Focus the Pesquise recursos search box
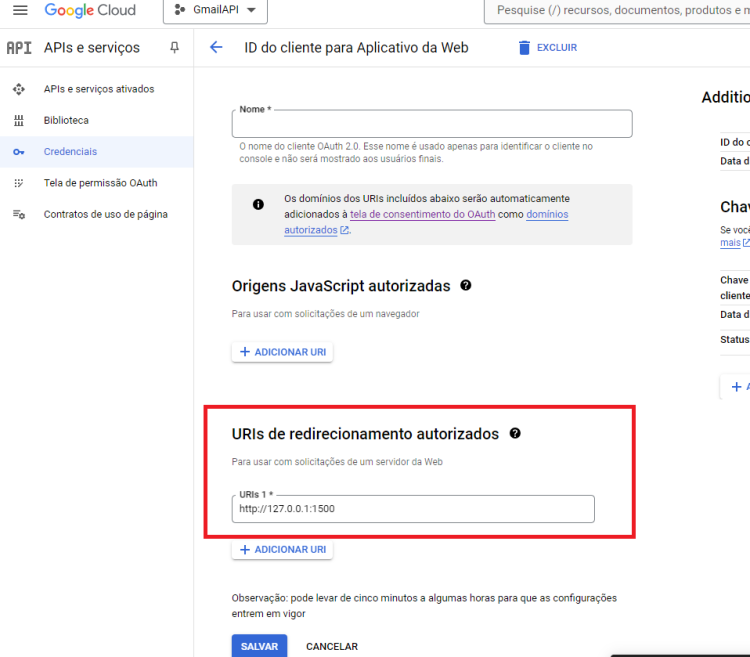The image size is (750, 657). (x=617, y=10)
